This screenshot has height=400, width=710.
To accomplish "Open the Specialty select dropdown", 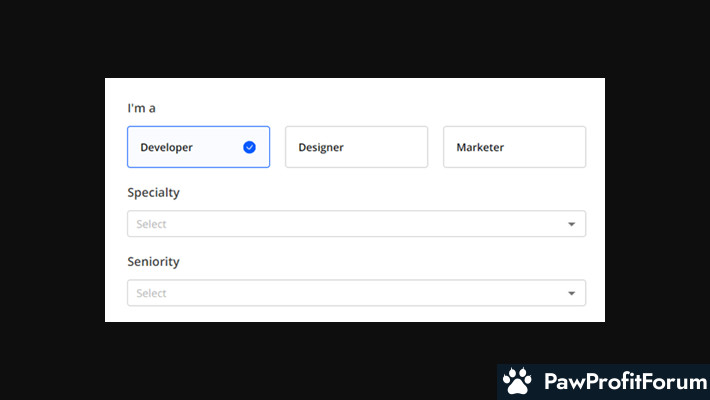I will 356,224.
